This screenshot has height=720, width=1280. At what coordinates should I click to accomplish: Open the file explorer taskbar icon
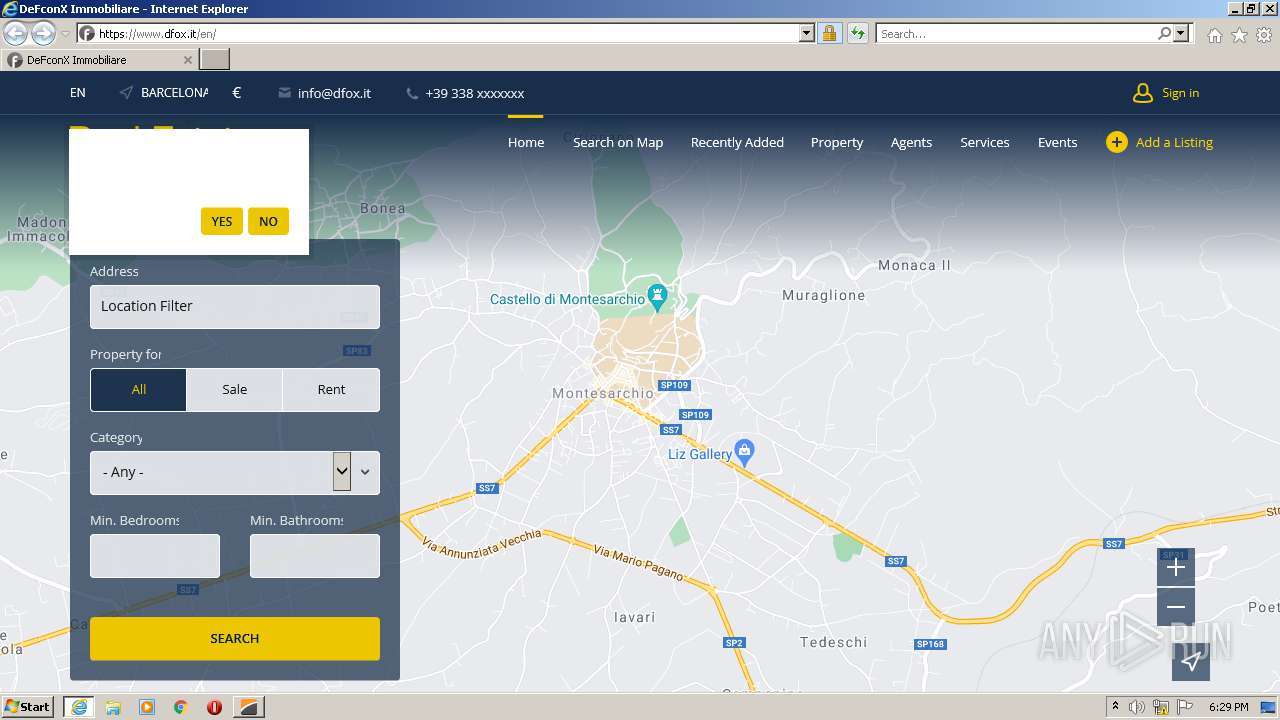[113, 707]
